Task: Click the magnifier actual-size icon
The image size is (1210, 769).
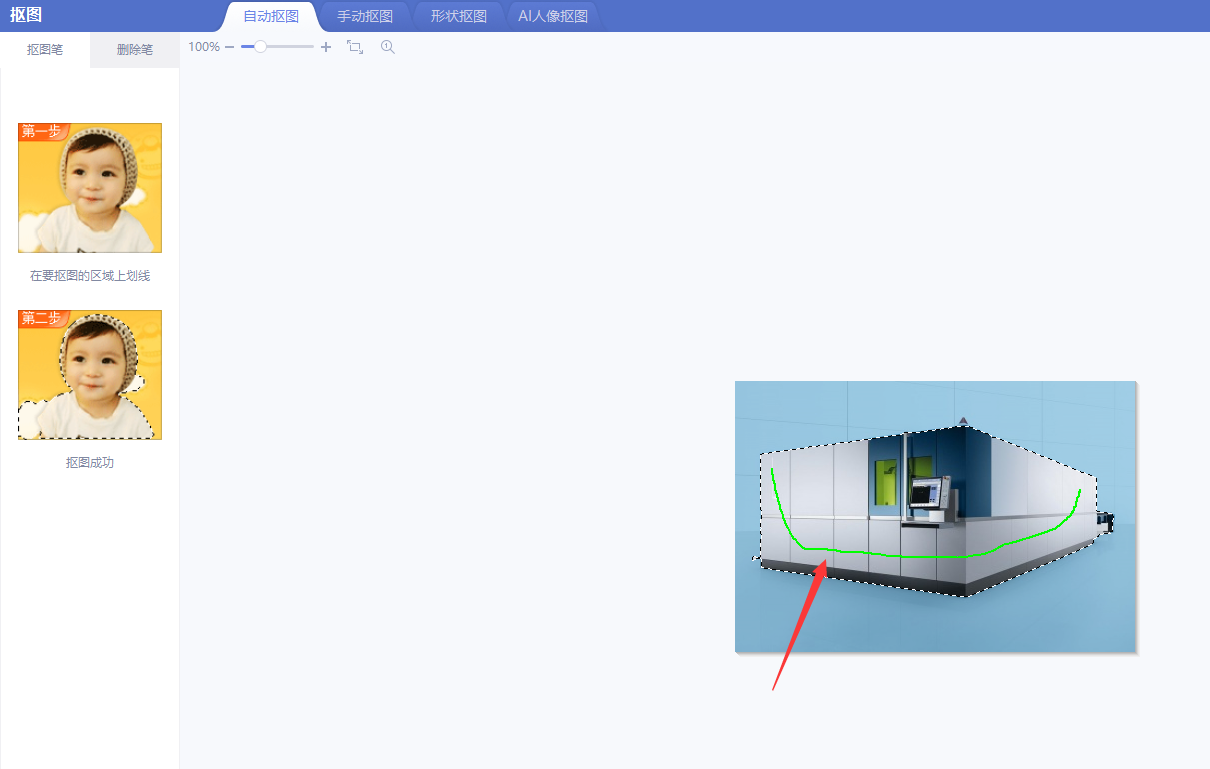Action: [388, 47]
